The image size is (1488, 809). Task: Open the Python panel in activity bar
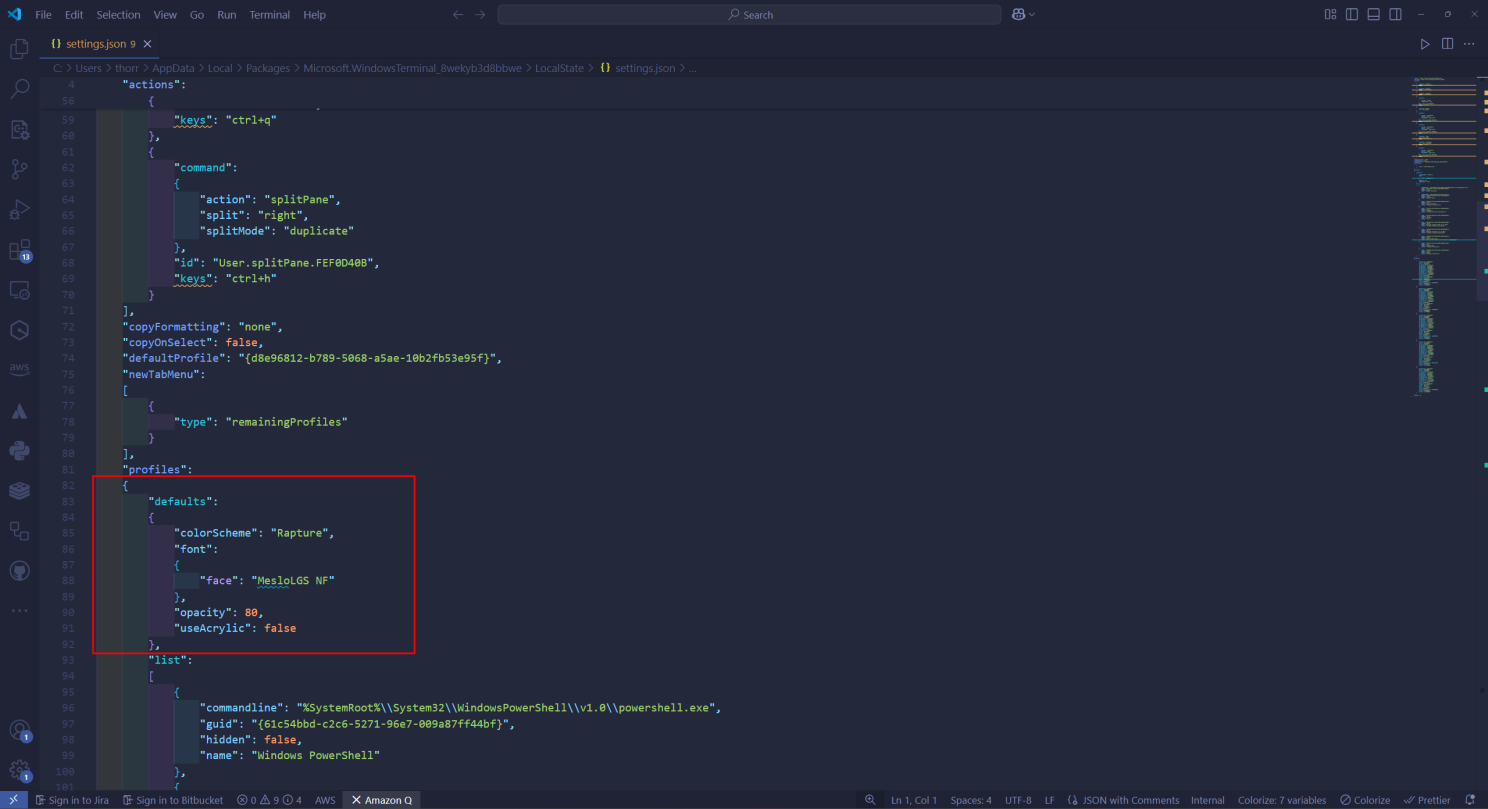19,450
